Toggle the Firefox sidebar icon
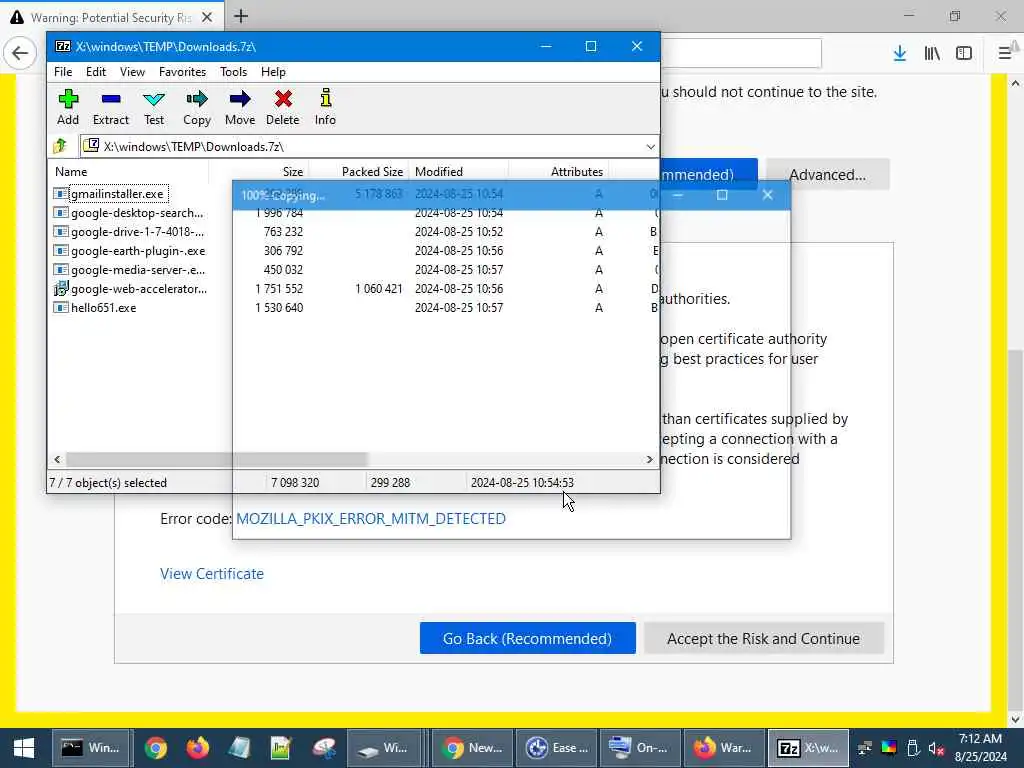 pyautogui.click(x=964, y=54)
